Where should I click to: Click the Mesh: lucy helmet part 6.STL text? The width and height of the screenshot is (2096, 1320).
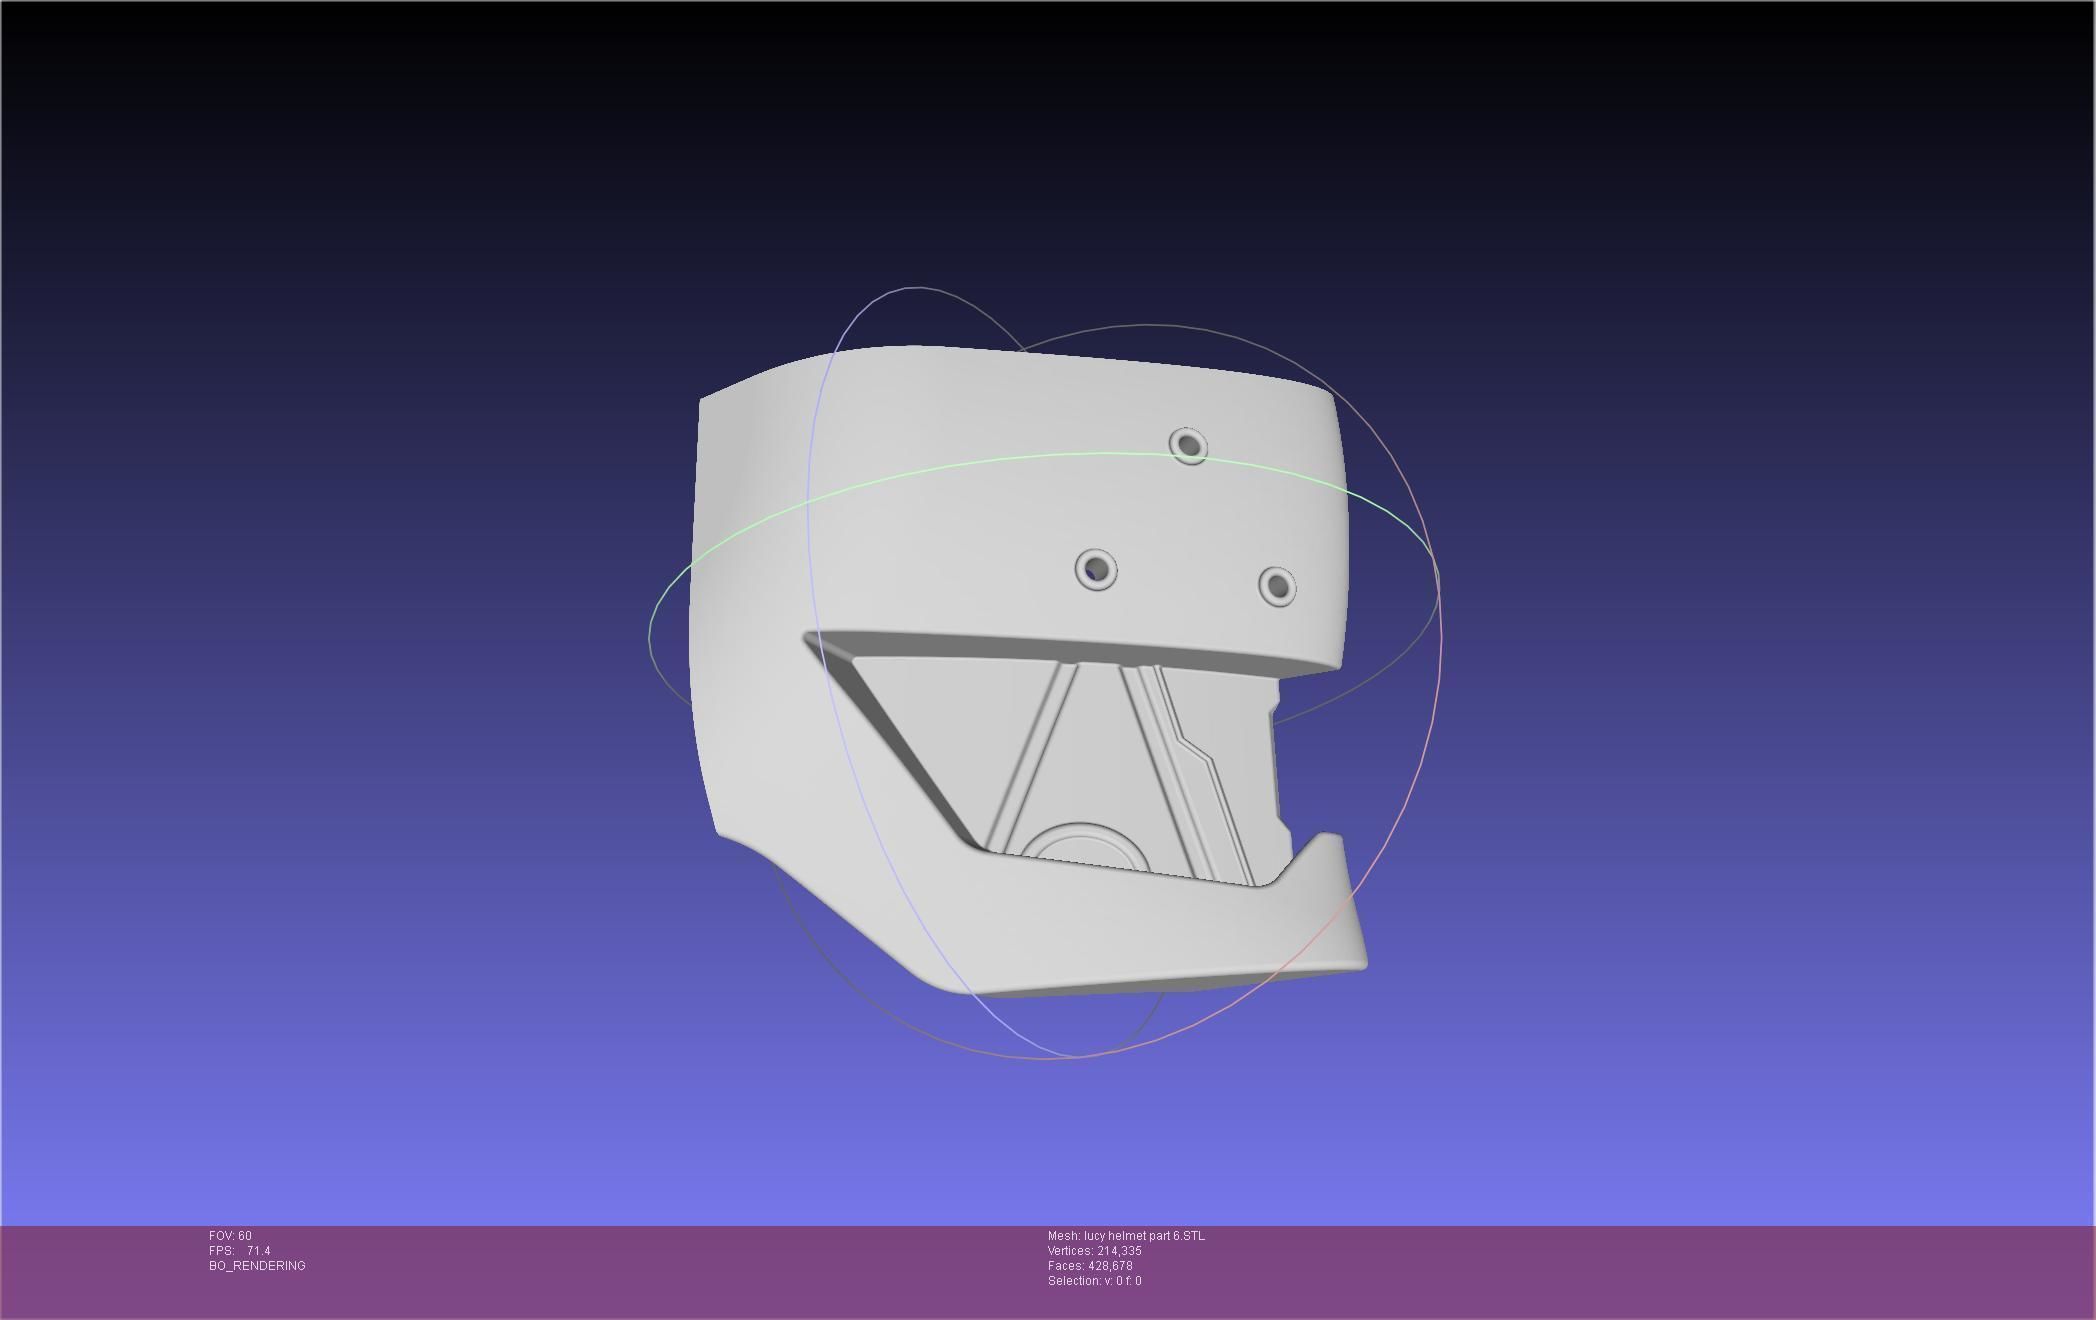[x=1126, y=1236]
